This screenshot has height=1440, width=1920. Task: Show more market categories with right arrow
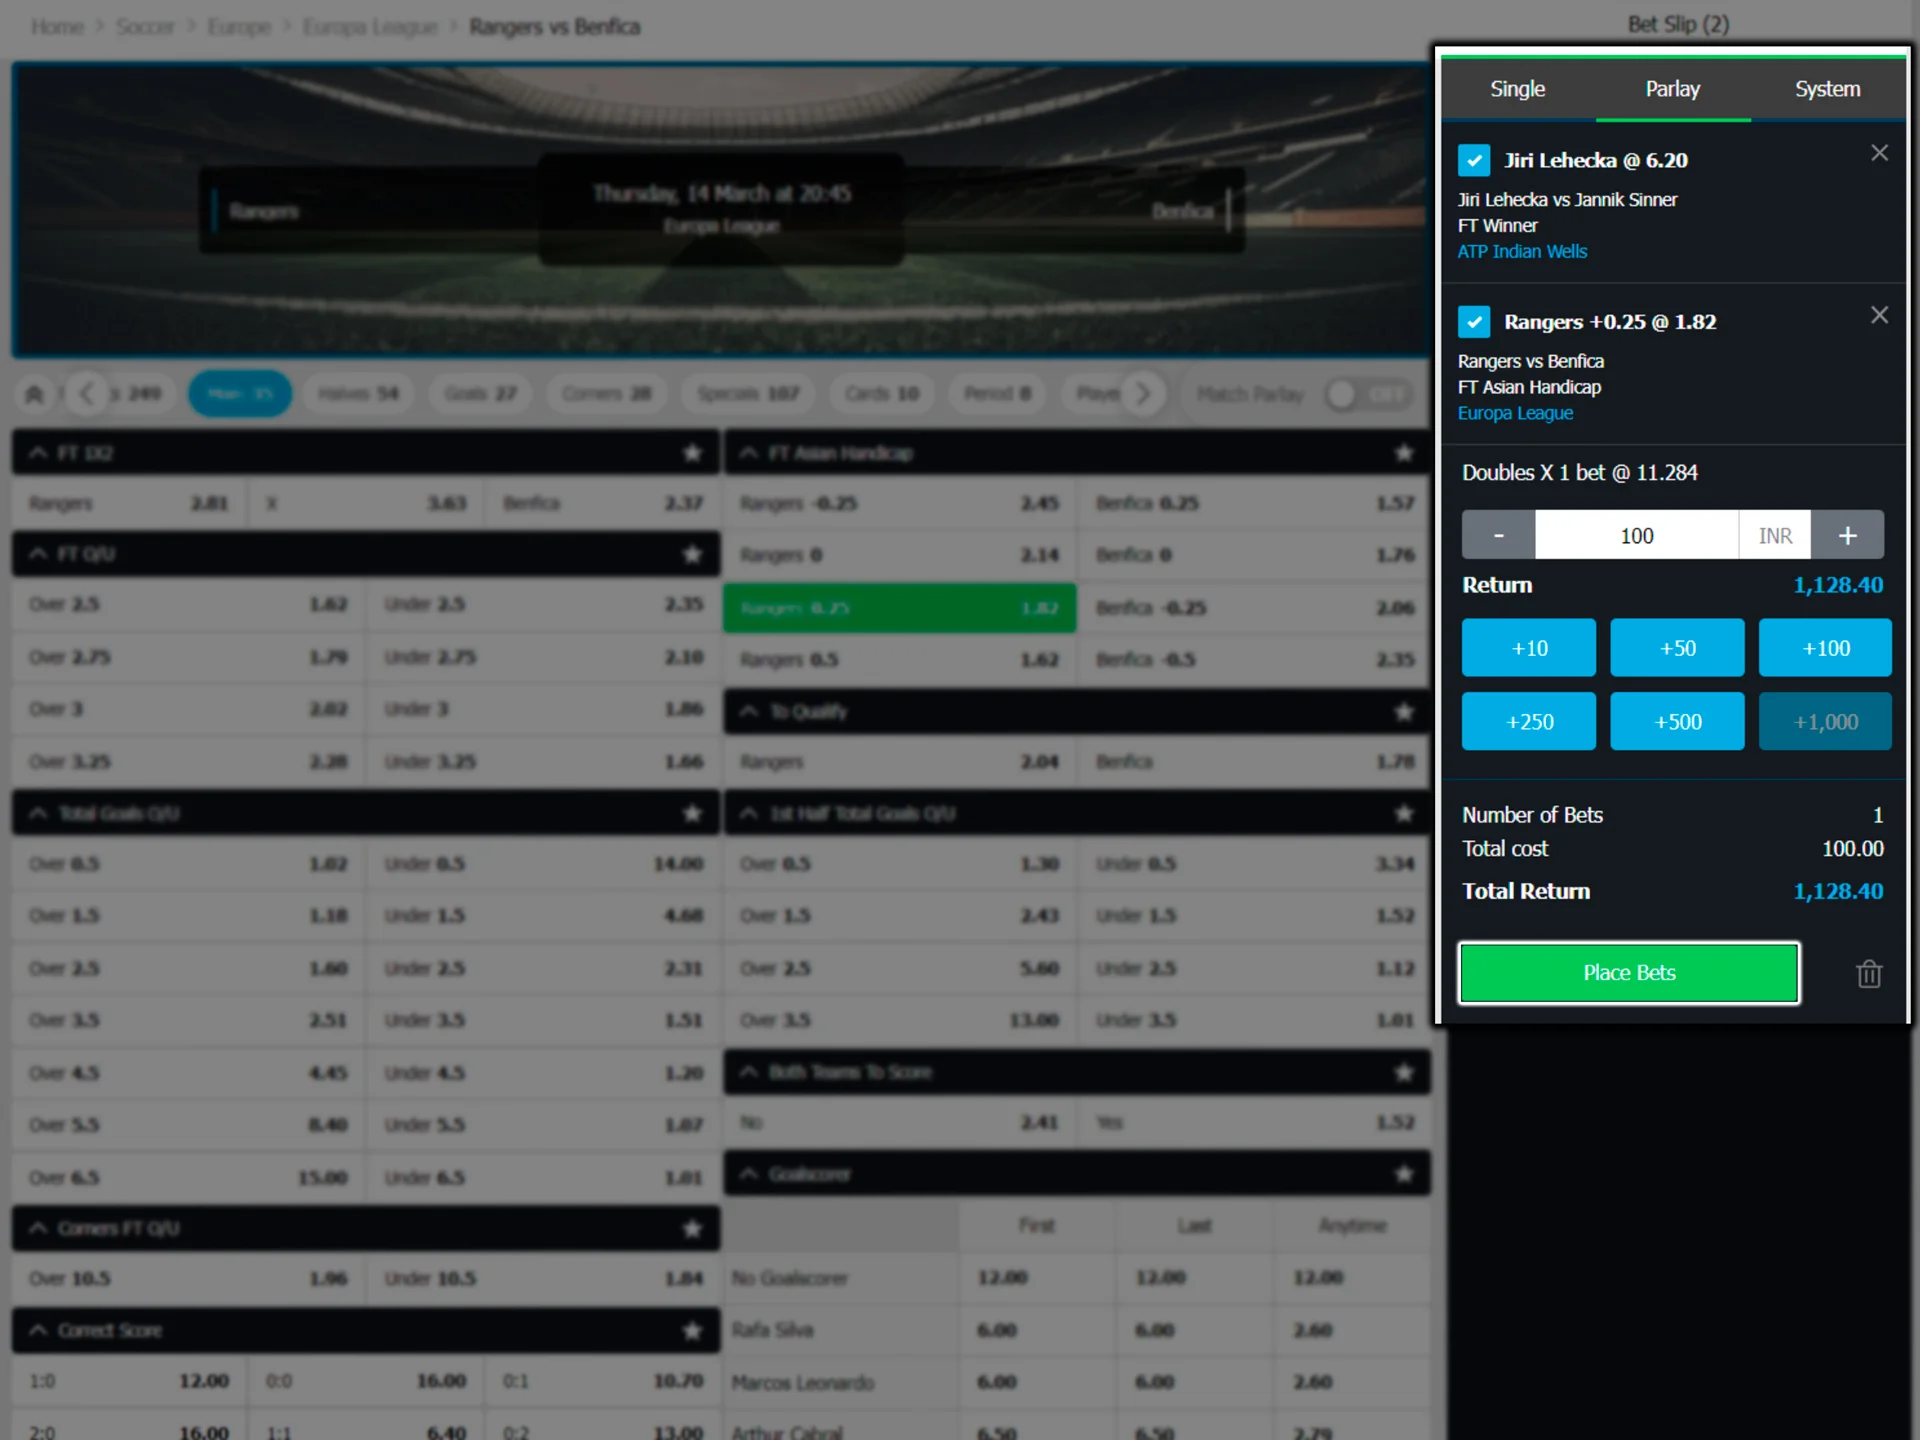(1142, 394)
